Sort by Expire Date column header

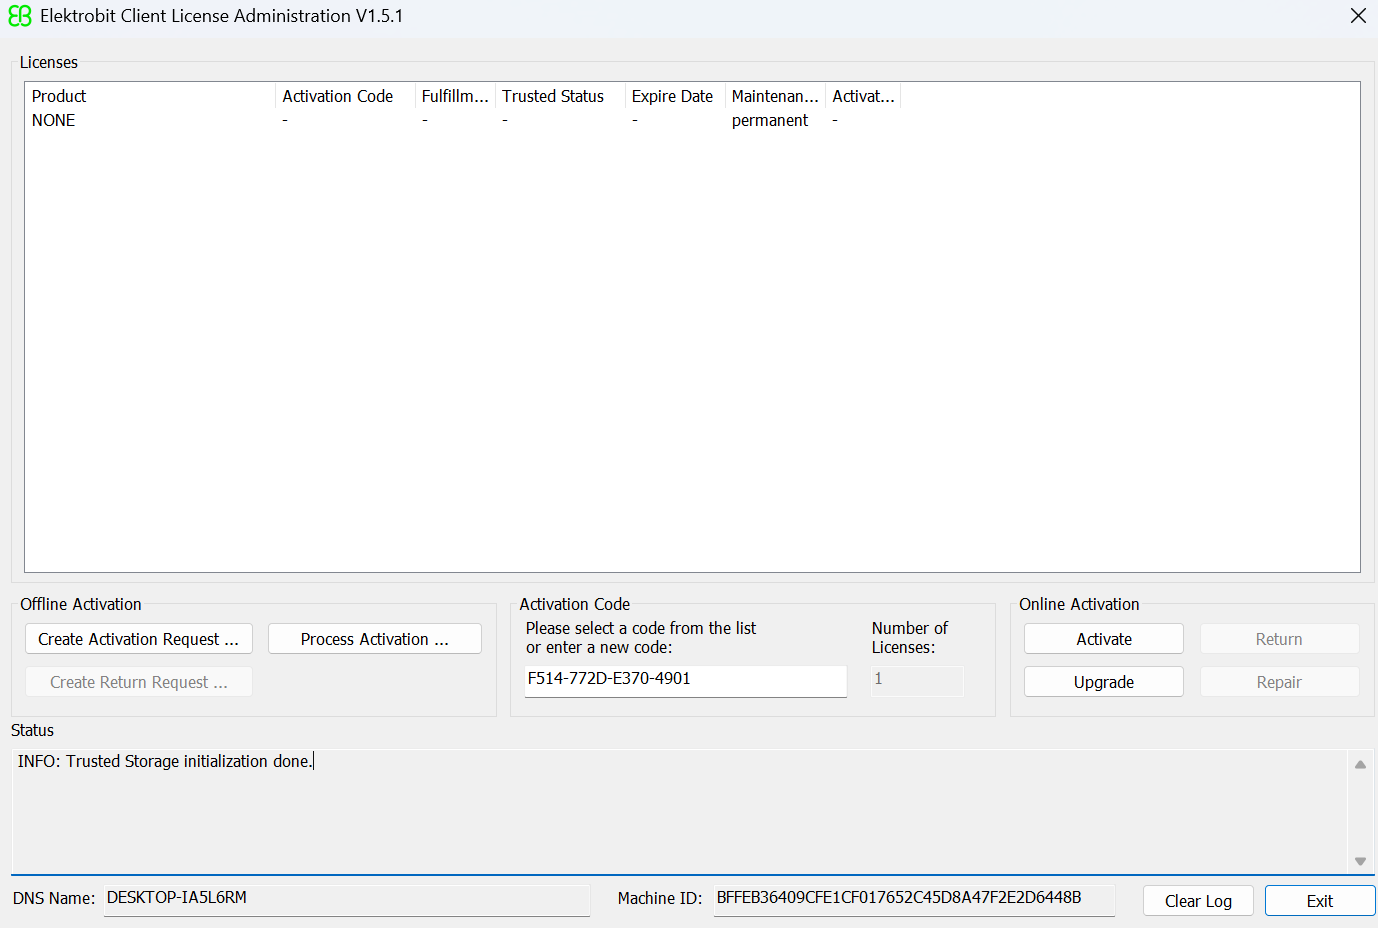(x=675, y=96)
